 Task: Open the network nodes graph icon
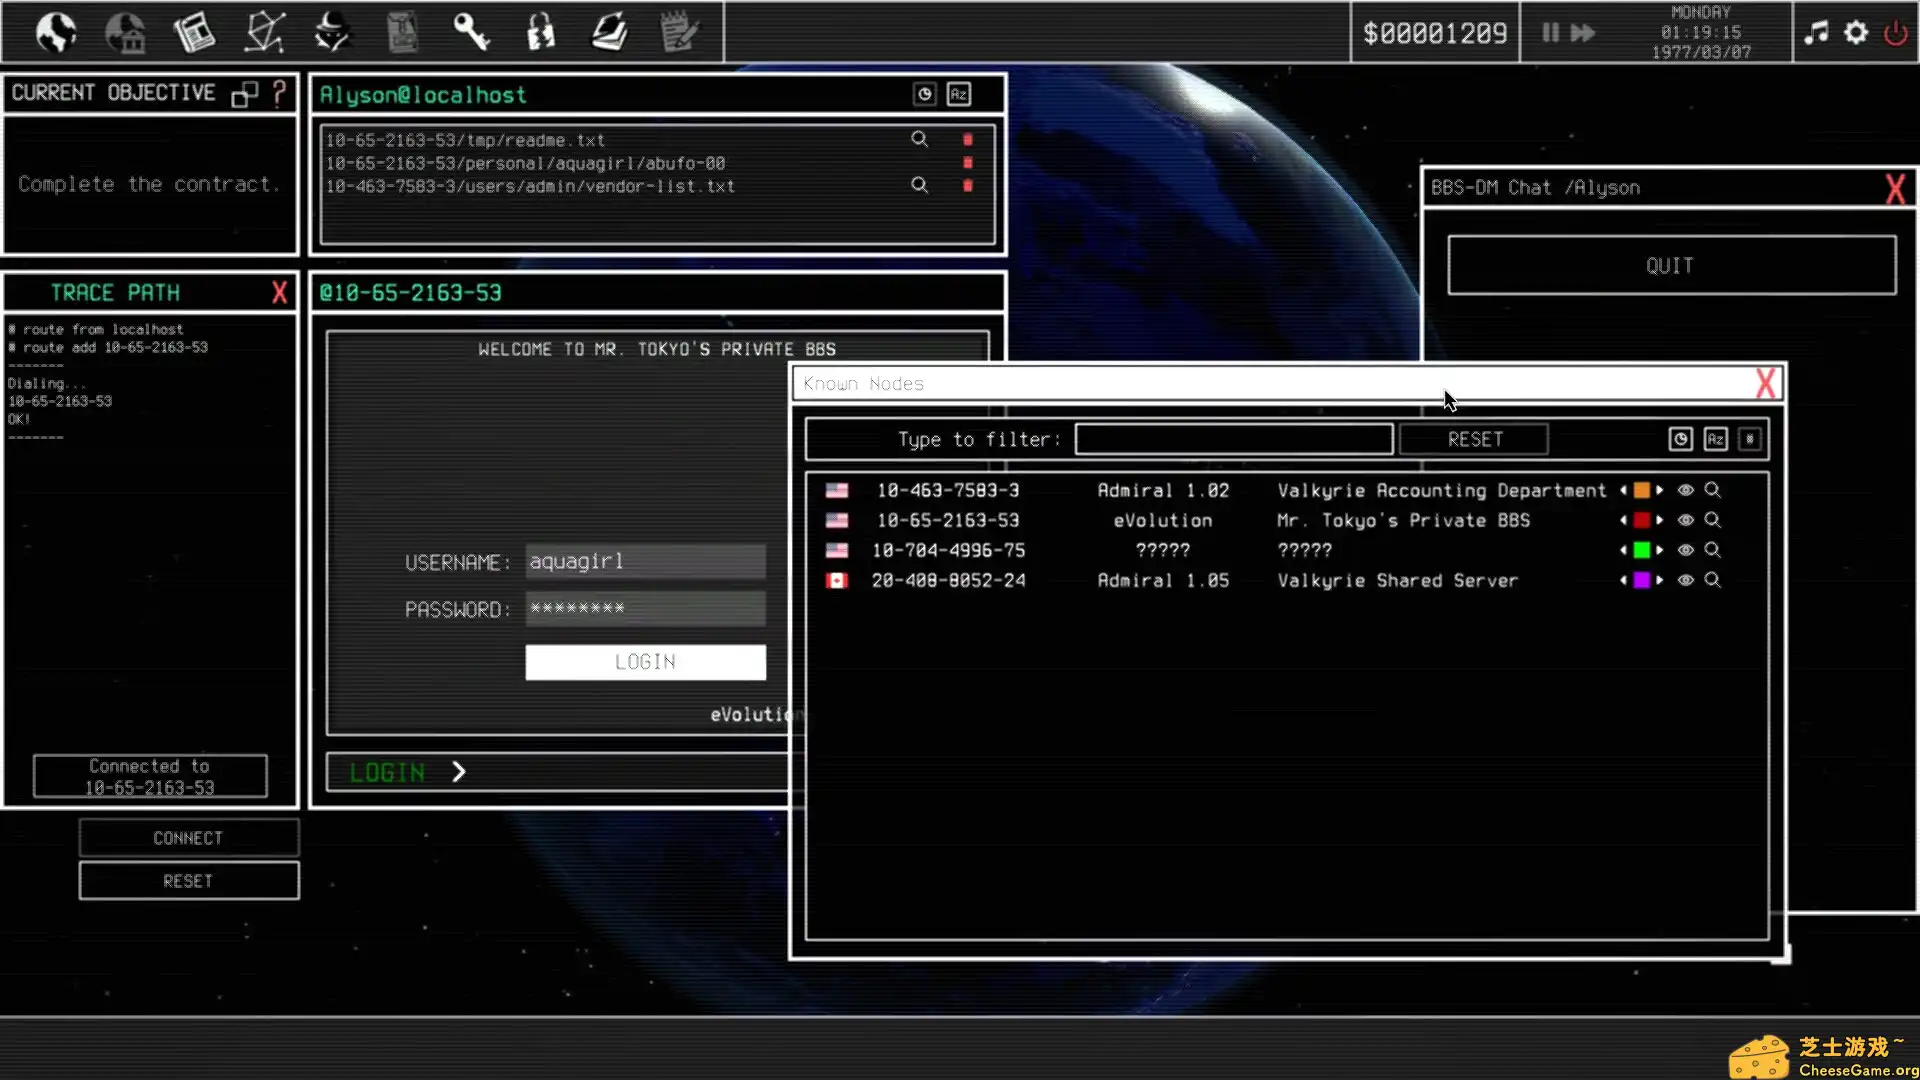265,33
